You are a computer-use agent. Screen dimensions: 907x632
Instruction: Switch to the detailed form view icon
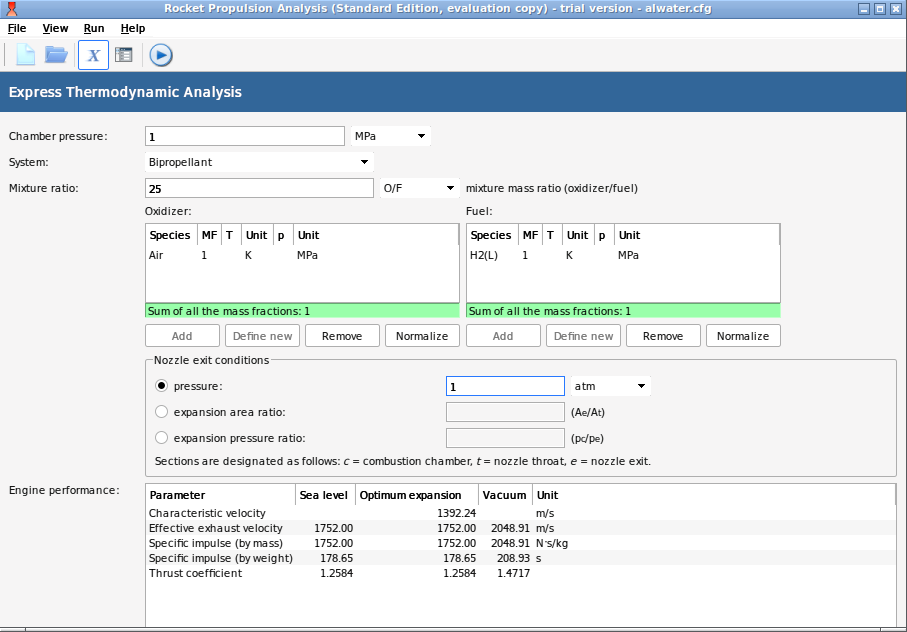pos(124,55)
